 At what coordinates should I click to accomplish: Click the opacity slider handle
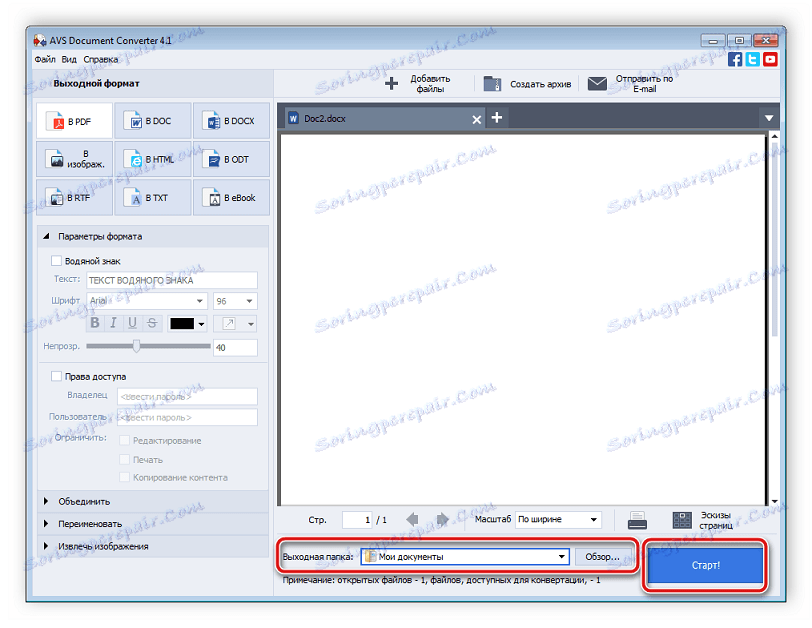136,346
